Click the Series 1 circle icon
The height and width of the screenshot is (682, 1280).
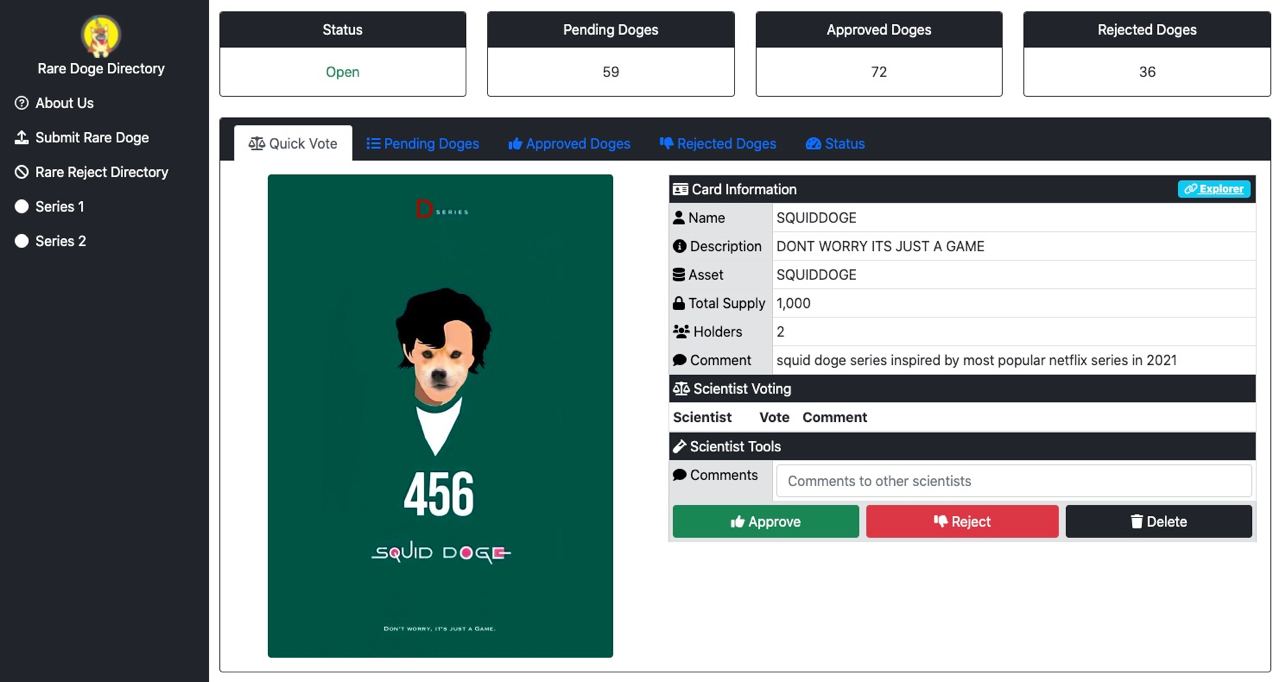coord(22,206)
